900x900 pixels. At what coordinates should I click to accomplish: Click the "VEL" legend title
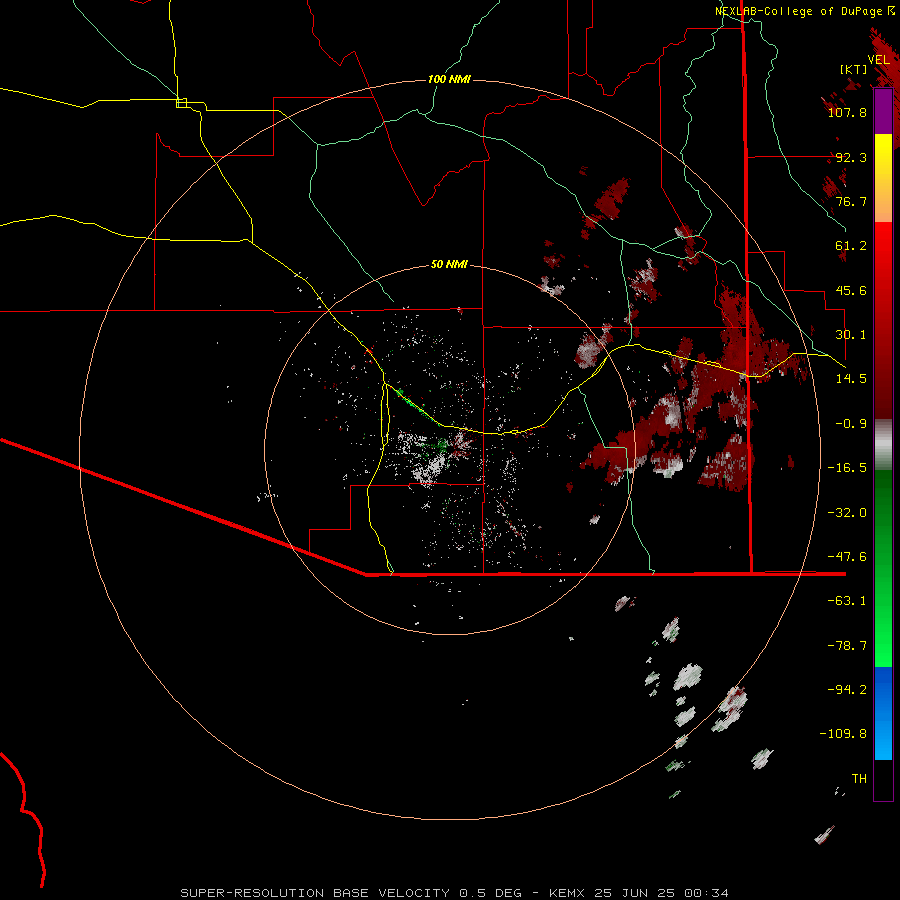(879, 60)
